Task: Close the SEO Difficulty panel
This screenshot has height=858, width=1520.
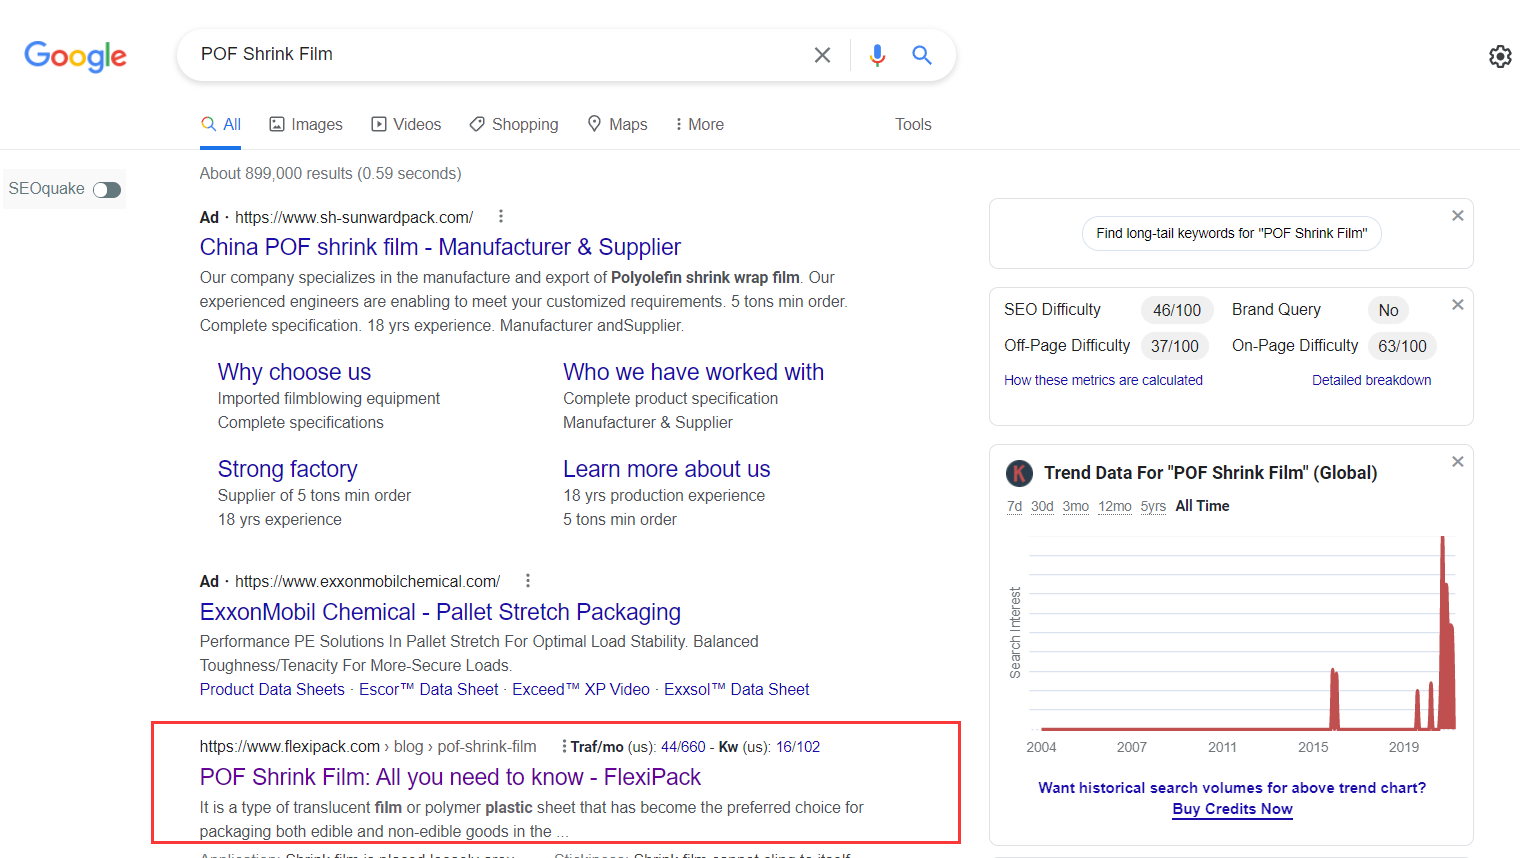Action: 1458,304
